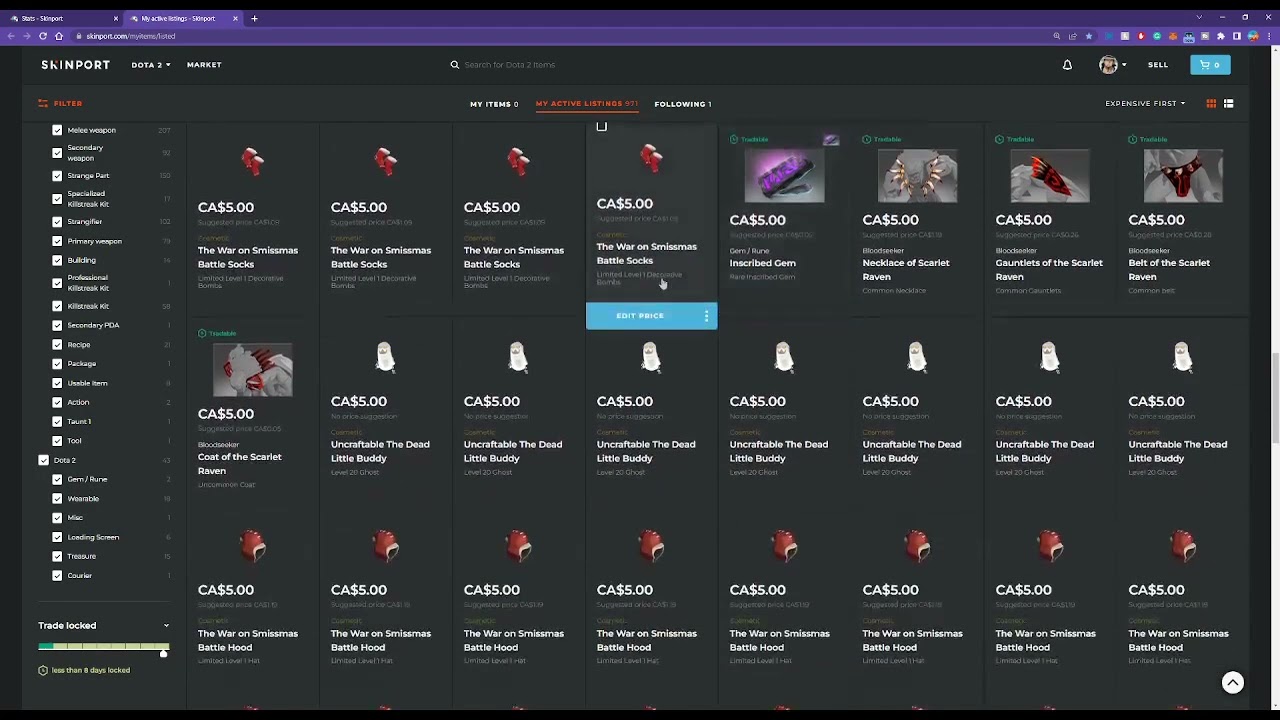Reload the page in browser
The width and height of the screenshot is (1280, 720).
click(43, 36)
